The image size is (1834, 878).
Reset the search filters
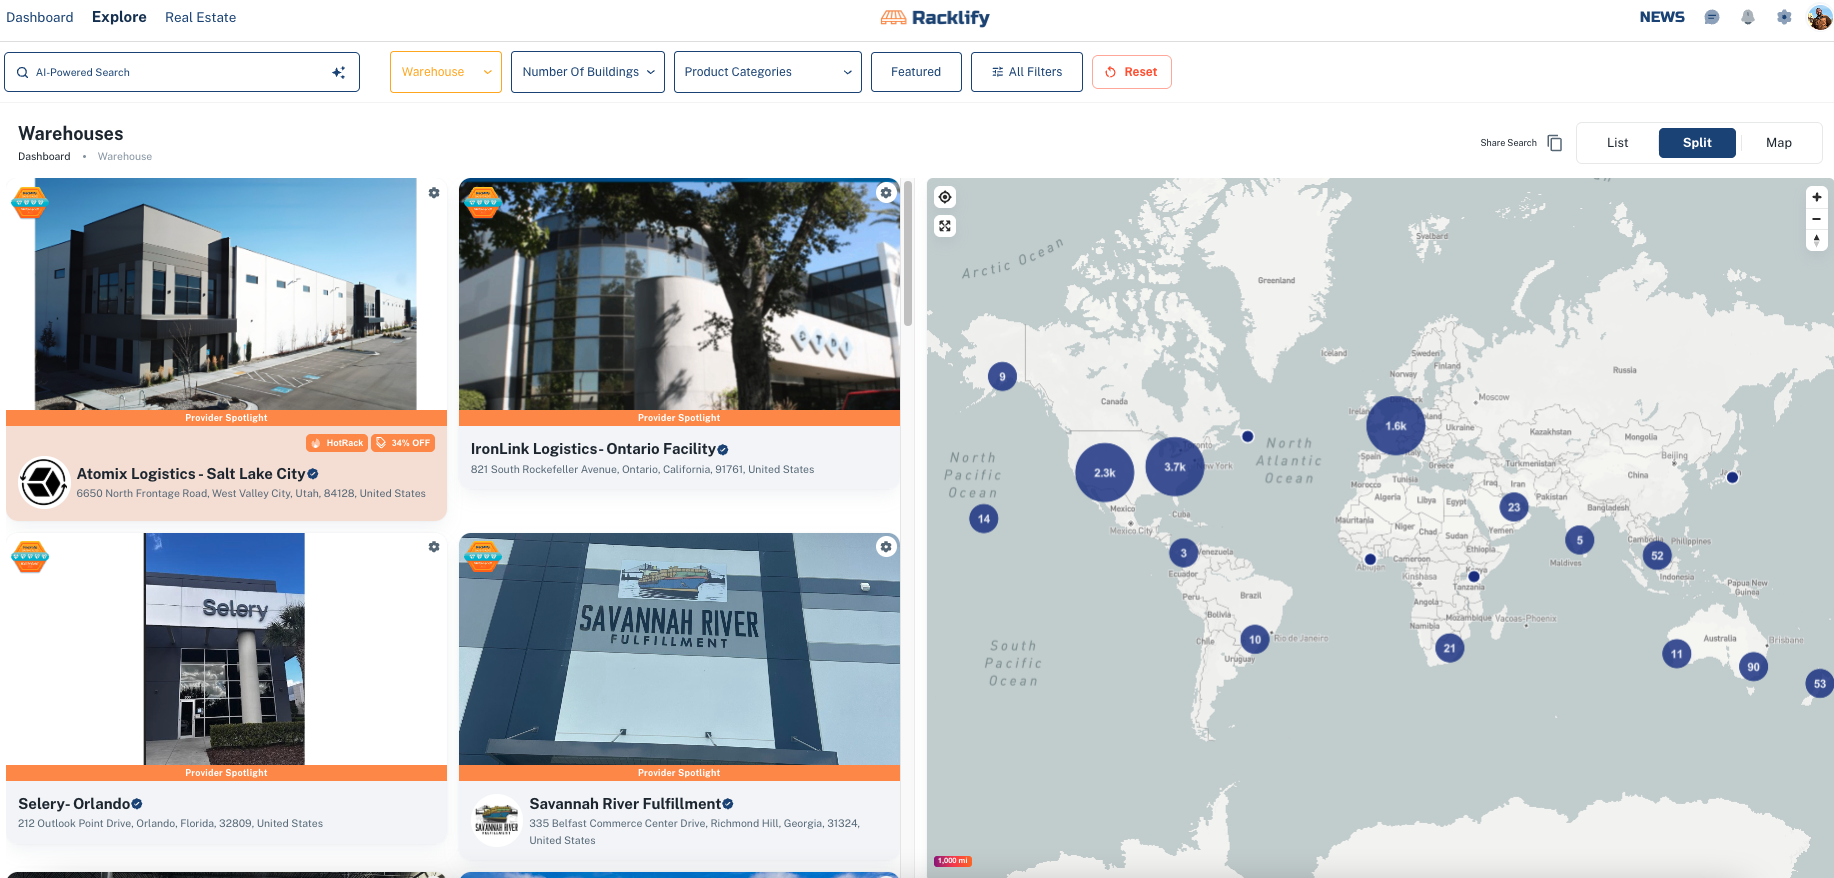coord(1132,72)
